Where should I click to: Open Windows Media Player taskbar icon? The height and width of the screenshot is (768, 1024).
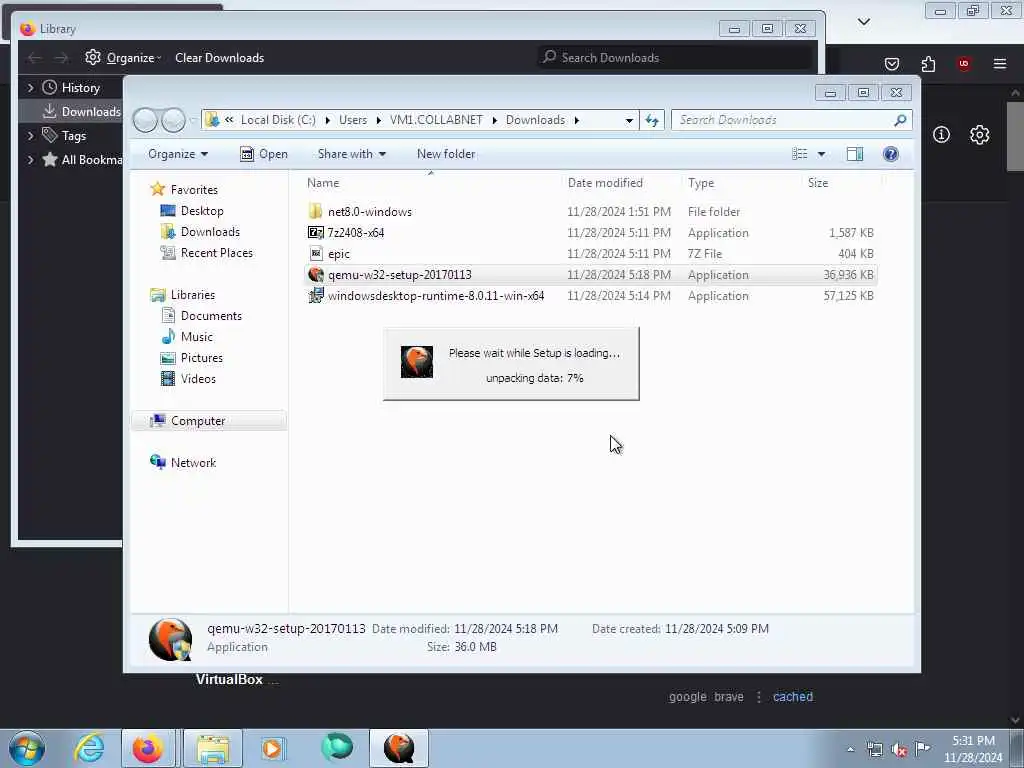point(272,748)
